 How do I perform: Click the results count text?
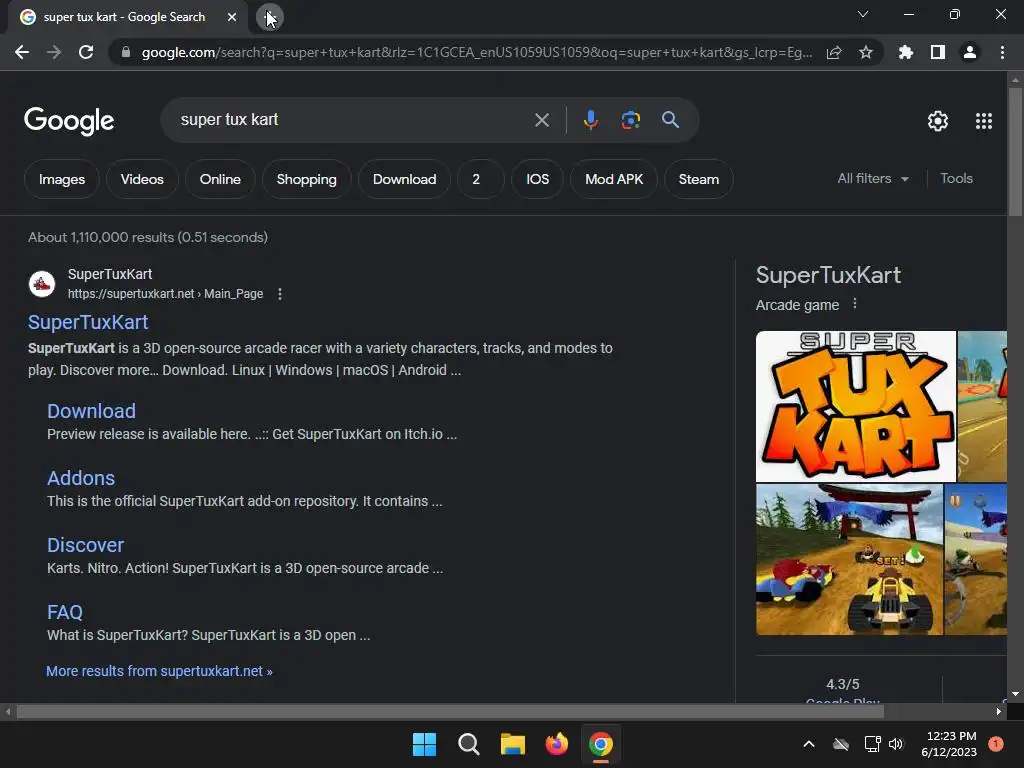(148, 237)
